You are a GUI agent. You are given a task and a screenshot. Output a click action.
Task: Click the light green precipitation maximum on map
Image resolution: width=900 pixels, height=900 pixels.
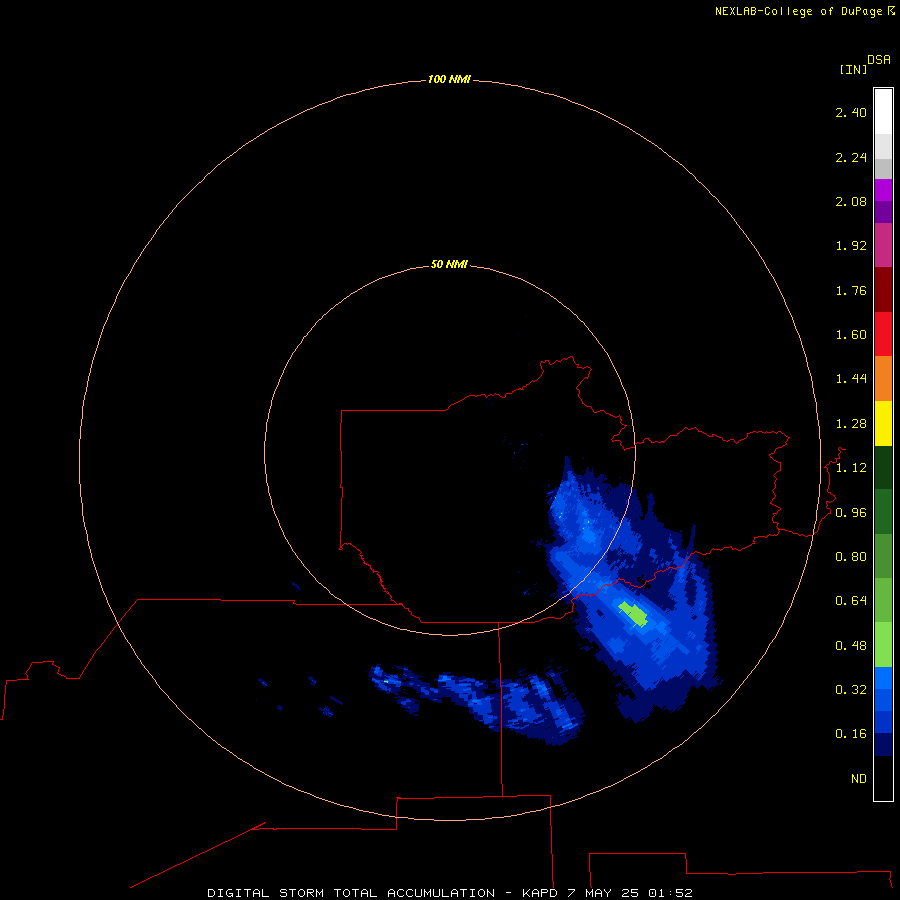point(633,614)
